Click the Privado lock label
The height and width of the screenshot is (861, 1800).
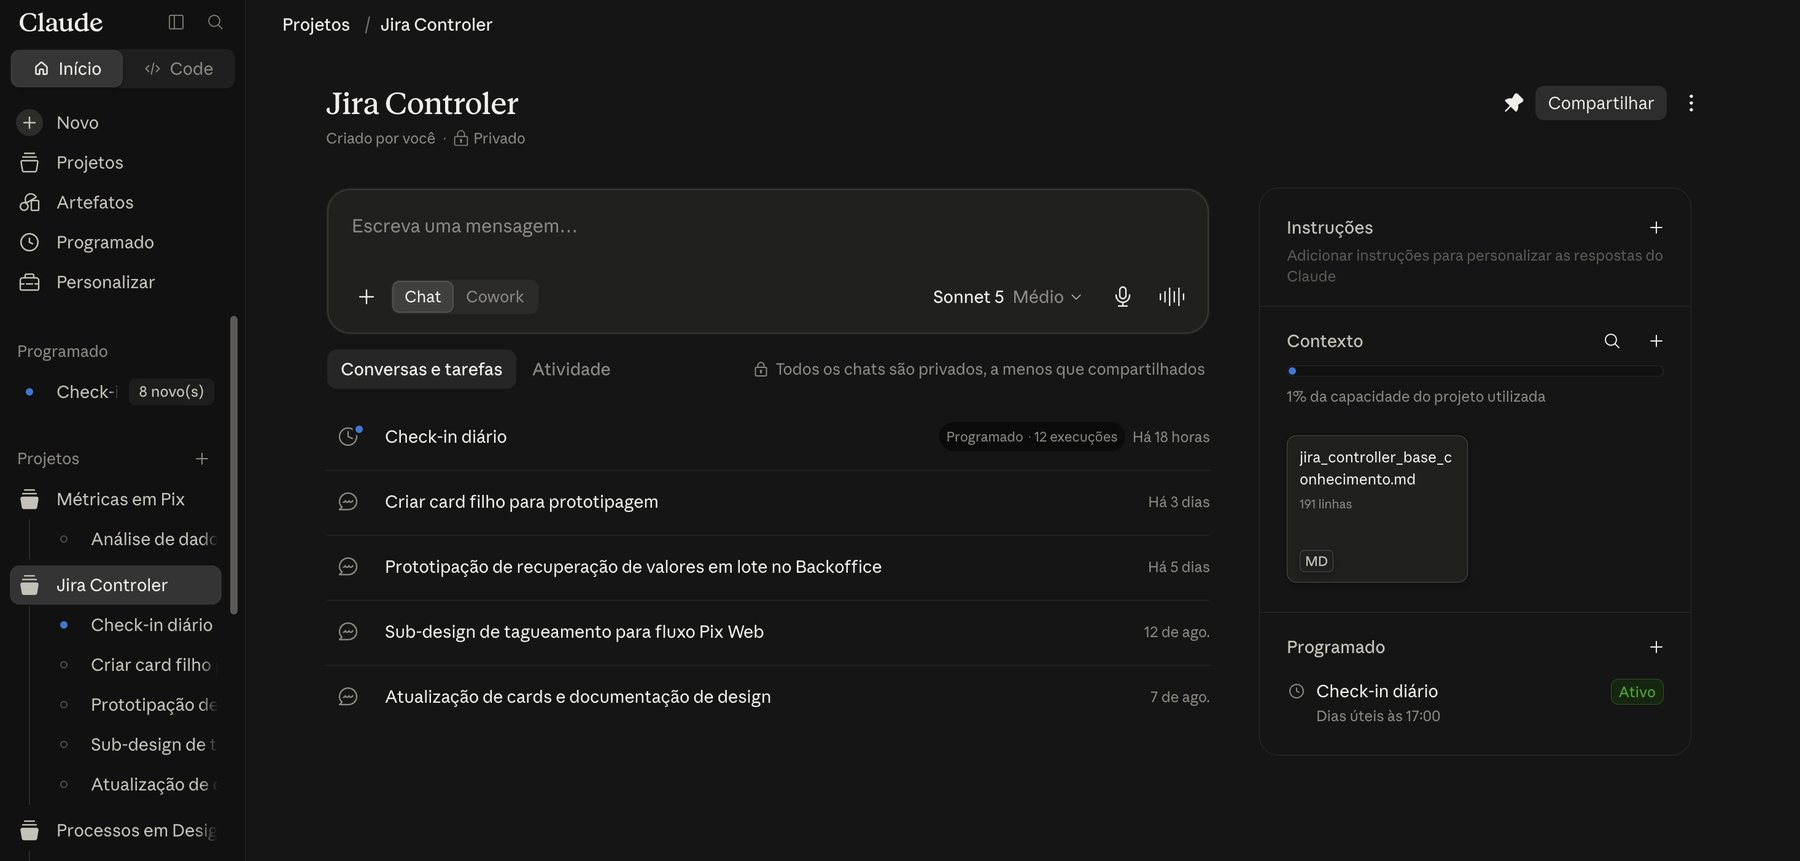[x=489, y=139]
